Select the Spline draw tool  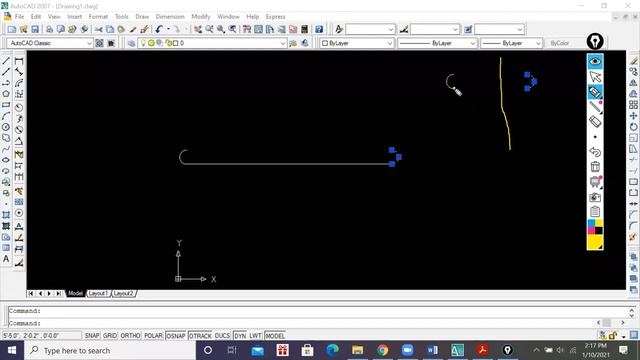(6, 149)
